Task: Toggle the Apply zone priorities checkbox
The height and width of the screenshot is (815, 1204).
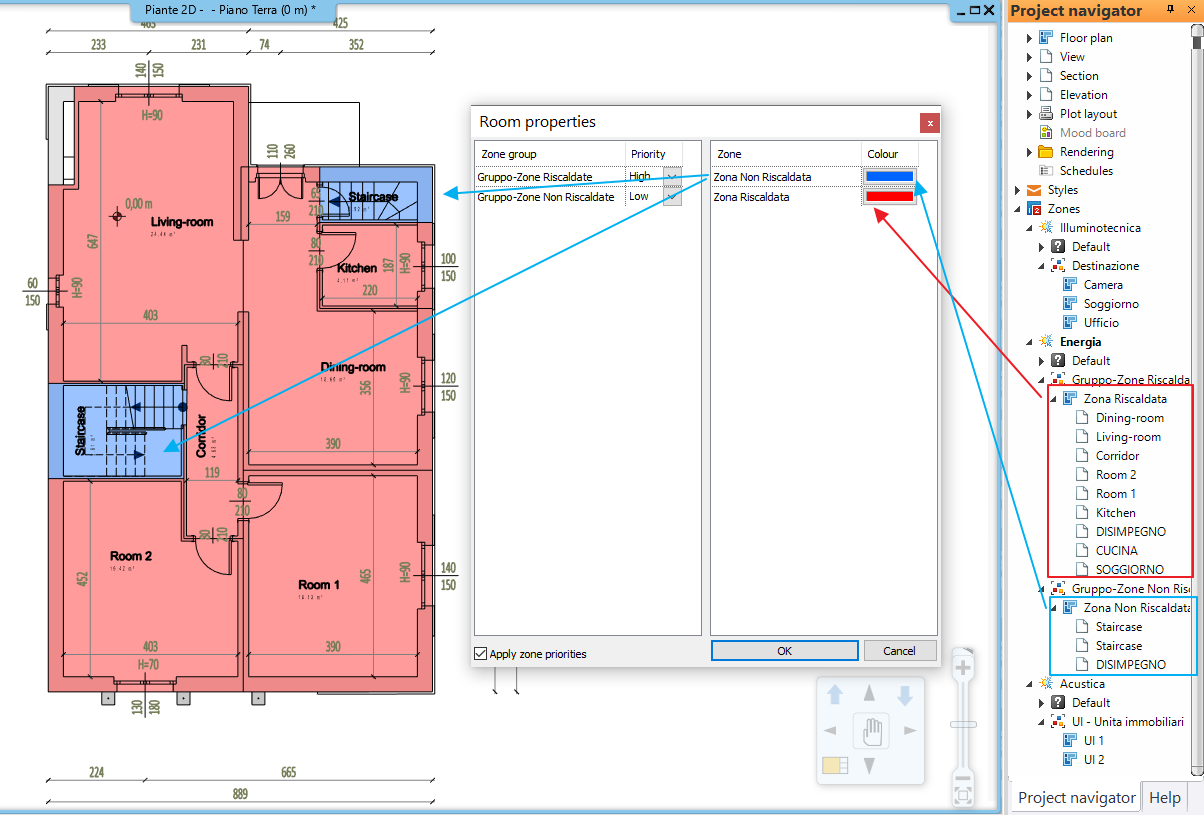Action: point(481,654)
